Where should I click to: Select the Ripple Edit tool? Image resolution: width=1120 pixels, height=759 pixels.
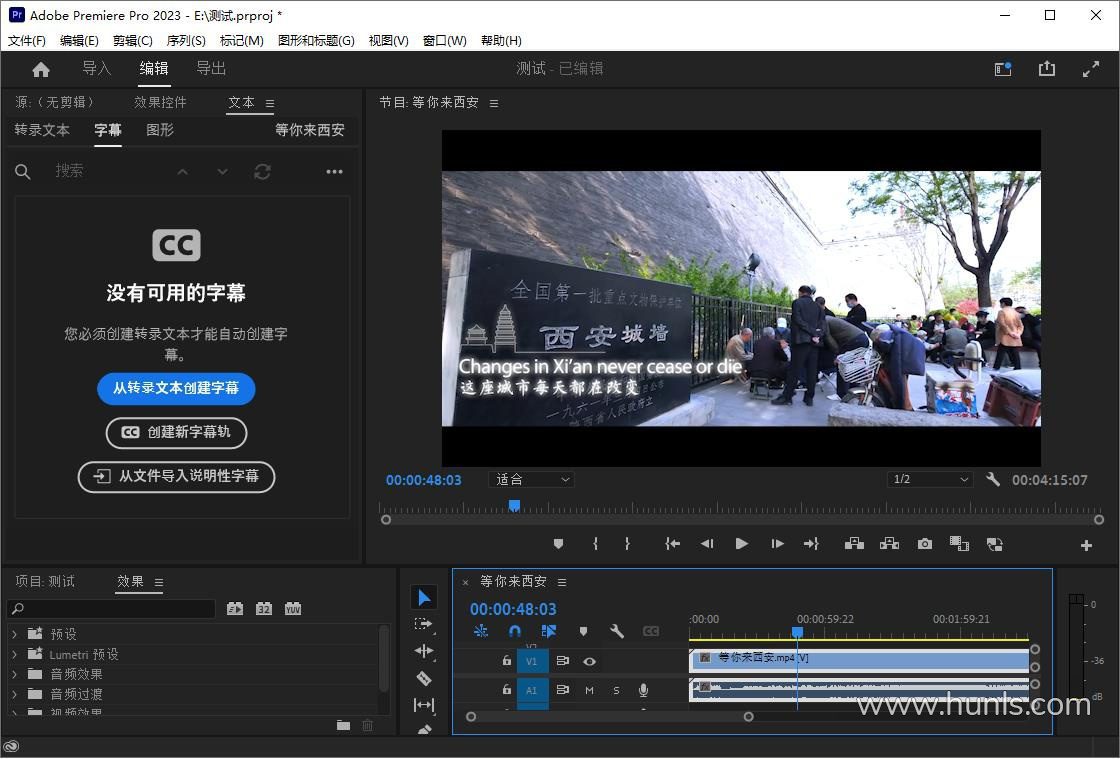[x=424, y=651]
